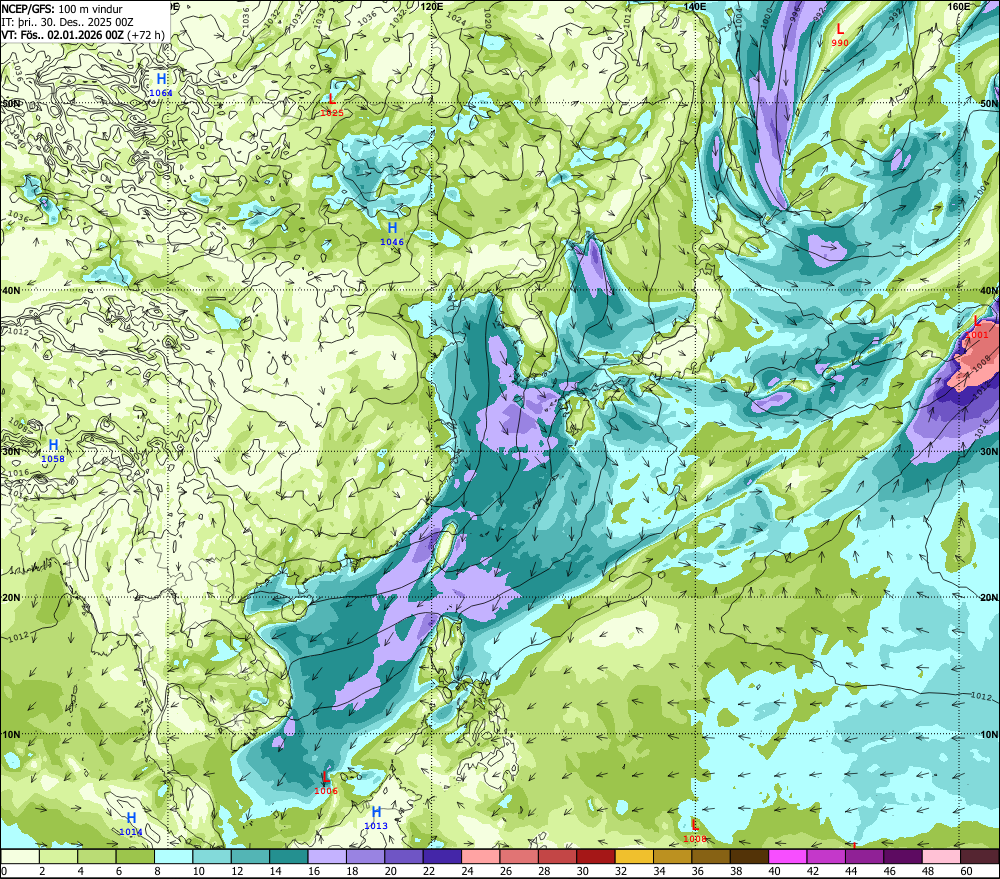Select the dark brown 38–40 legend swatch

tap(749, 856)
